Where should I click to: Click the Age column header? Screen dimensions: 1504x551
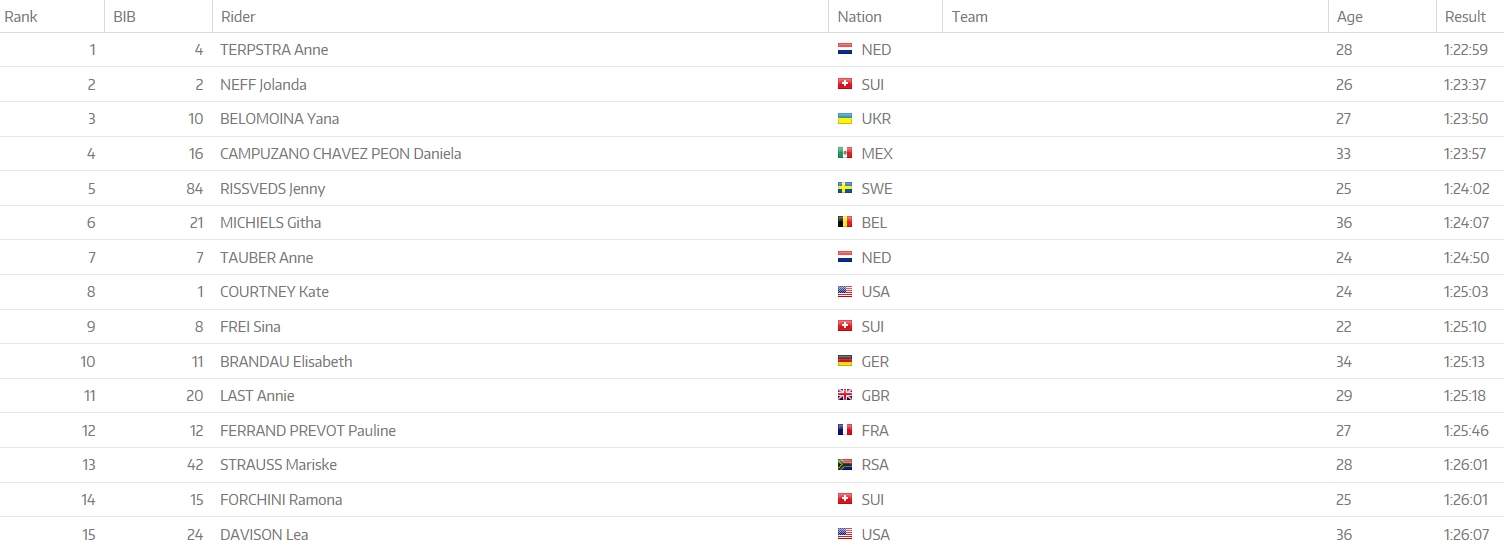pos(1349,17)
